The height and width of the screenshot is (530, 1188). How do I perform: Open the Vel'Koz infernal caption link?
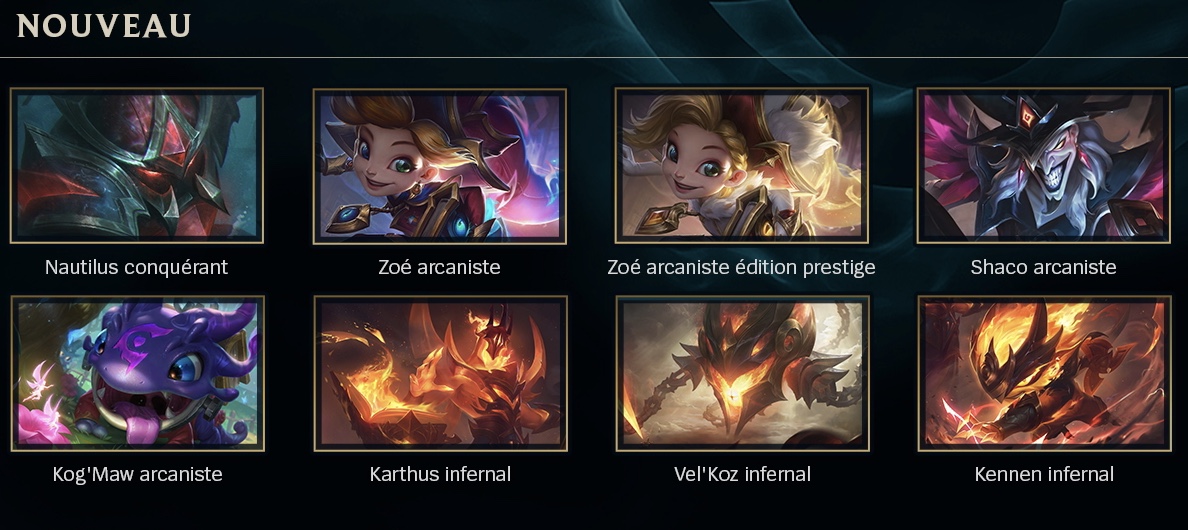742,474
